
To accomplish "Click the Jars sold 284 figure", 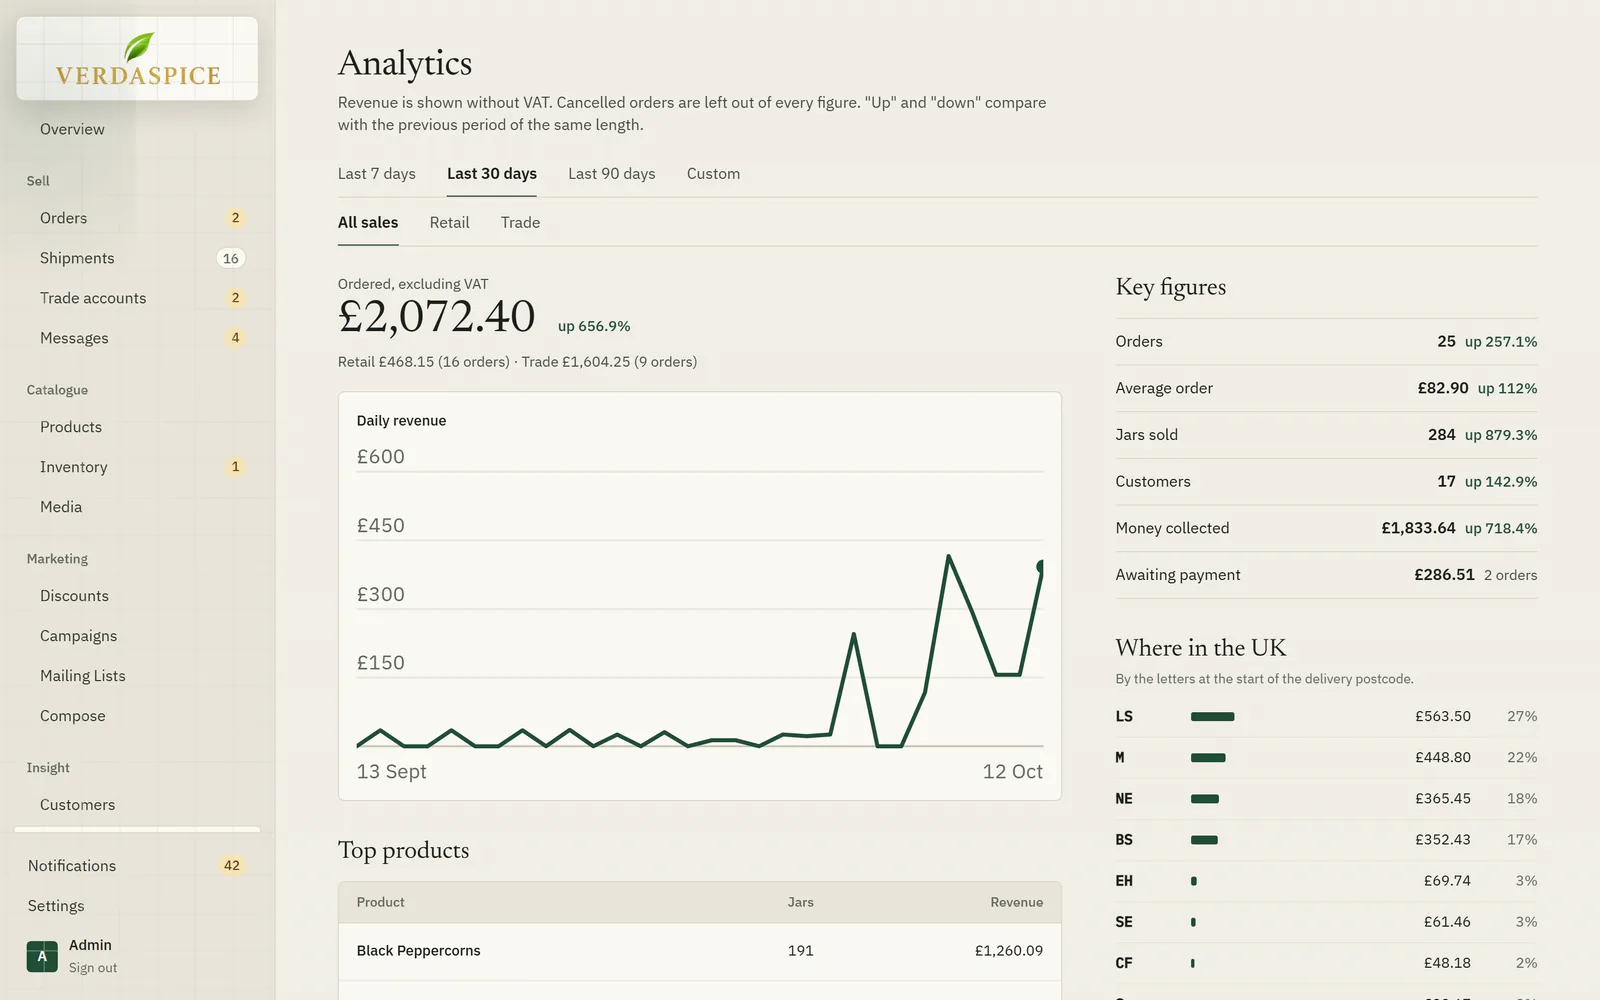I will [x=1442, y=435].
